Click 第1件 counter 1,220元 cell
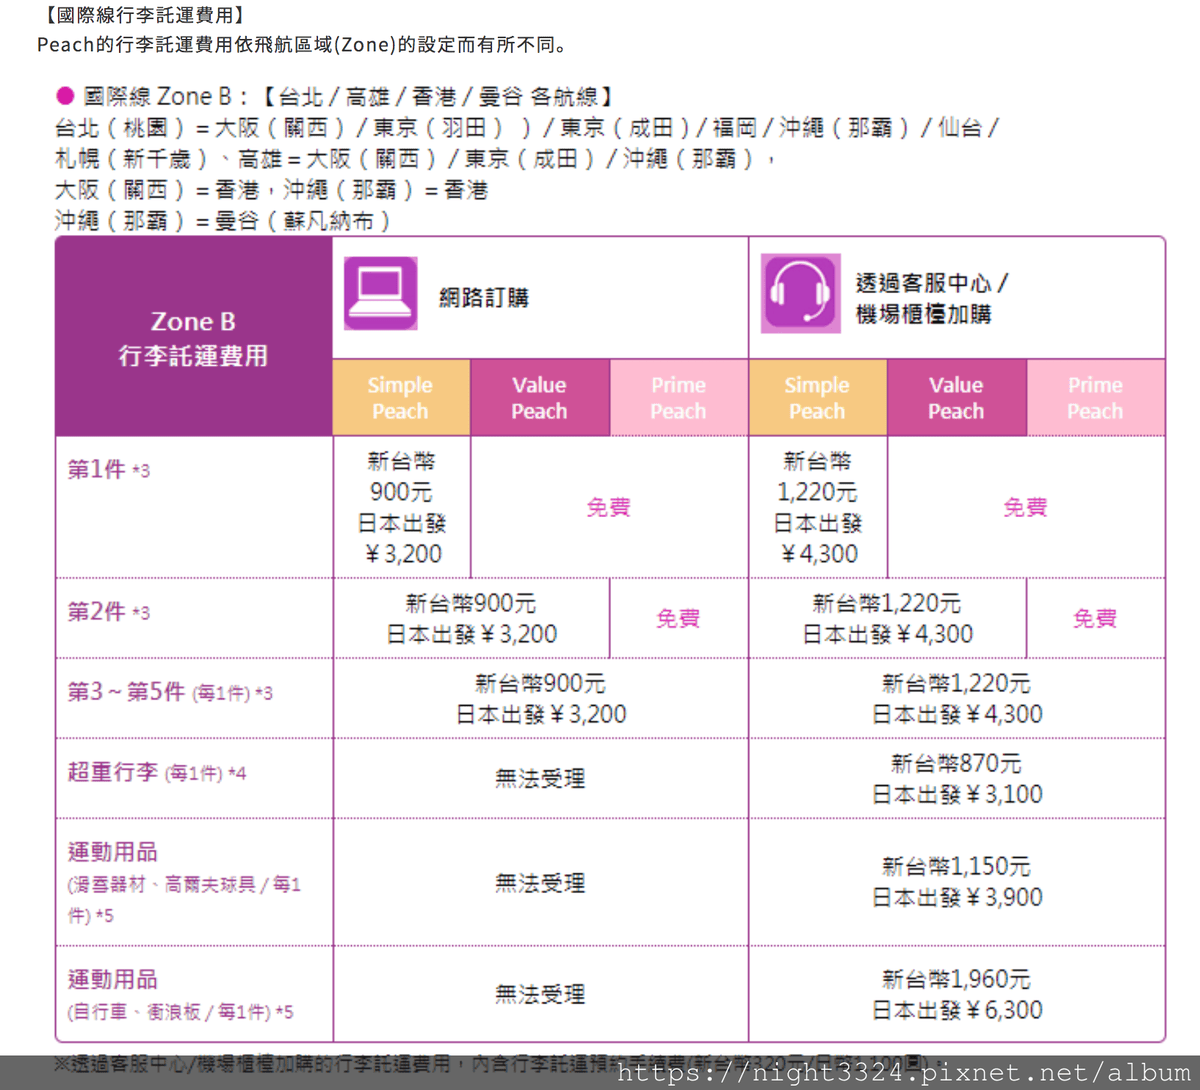Viewport: 1200px width, 1090px height. 818,507
